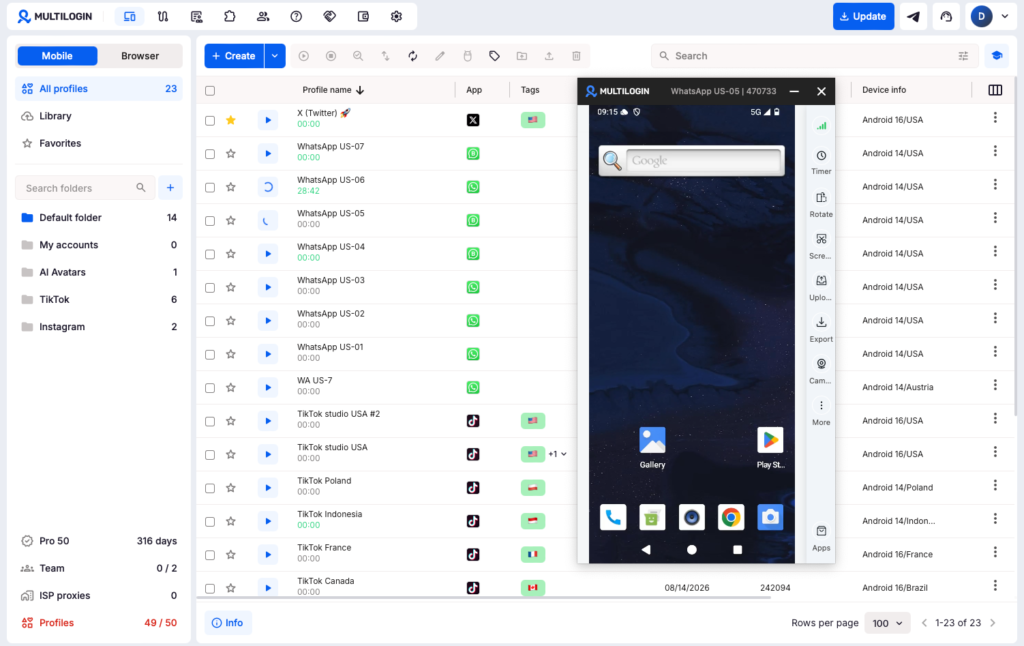The width and height of the screenshot is (1024, 646).
Task: Sort by Profile name column arrow
Action: coord(360,90)
